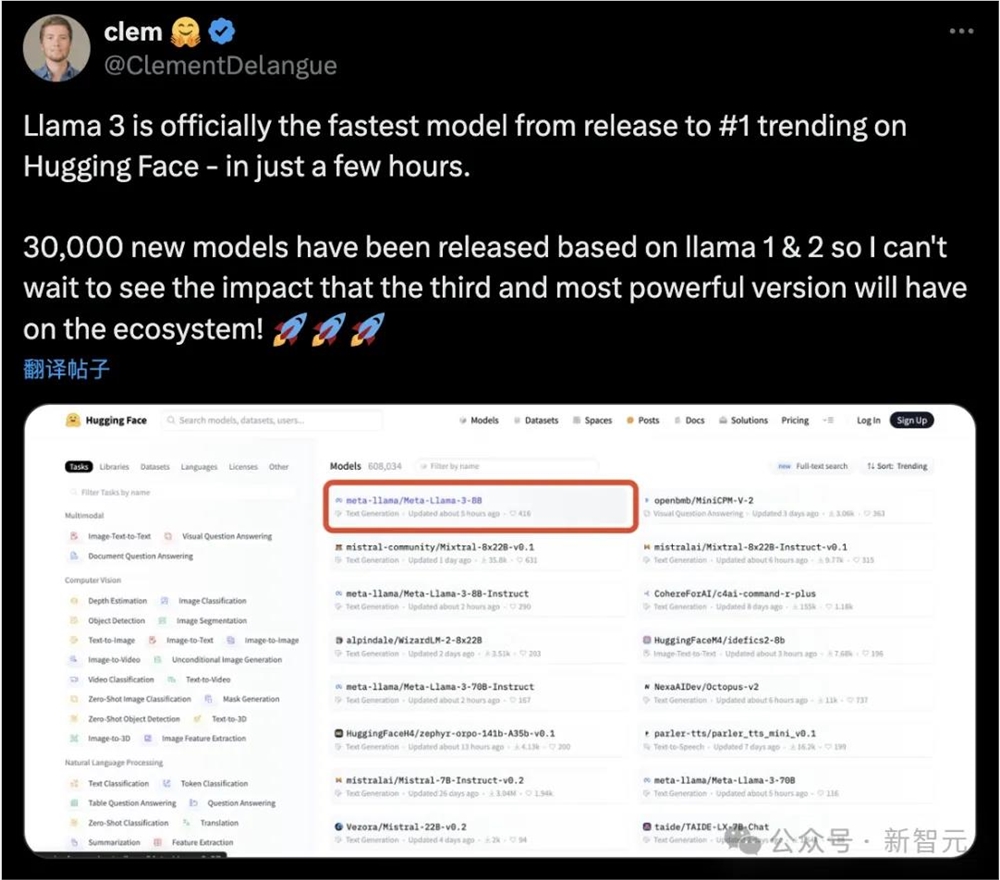1000x880 pixels.
Task: Open Spaces in top navigation
Action: [592, 420]
